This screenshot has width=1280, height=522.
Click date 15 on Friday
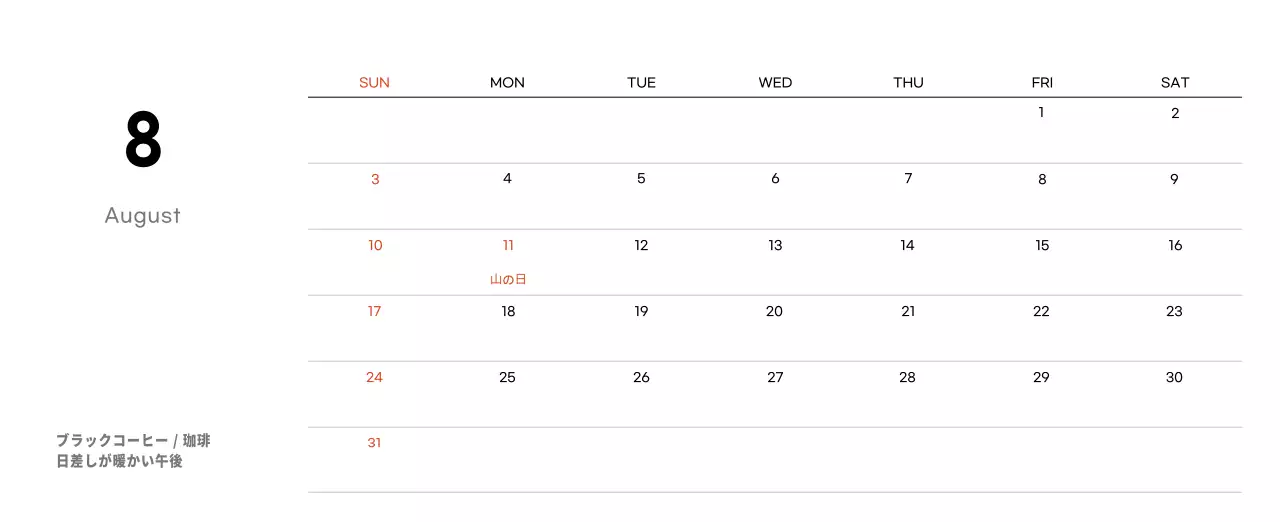tap(1042, 246)
